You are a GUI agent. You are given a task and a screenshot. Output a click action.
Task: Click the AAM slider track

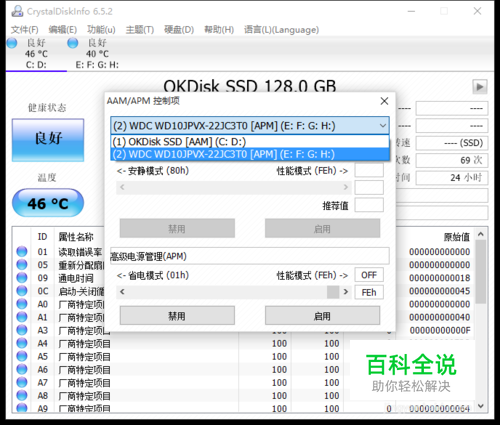pos(234,187)
